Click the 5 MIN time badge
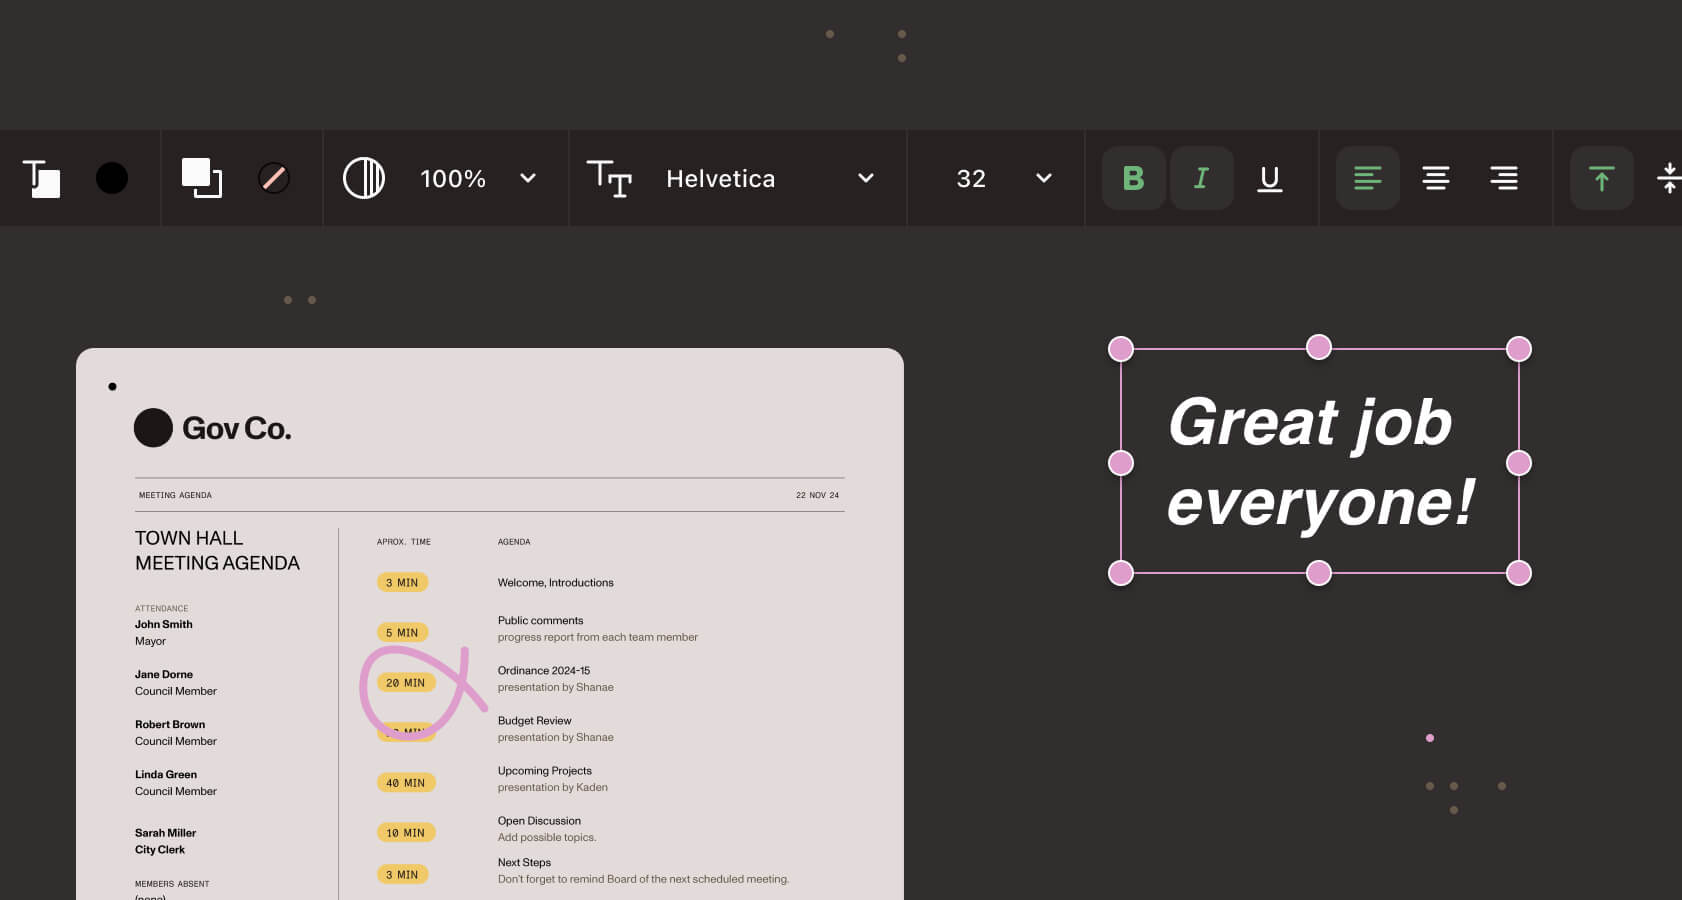1682x900 pixels. tap(402, 632)
